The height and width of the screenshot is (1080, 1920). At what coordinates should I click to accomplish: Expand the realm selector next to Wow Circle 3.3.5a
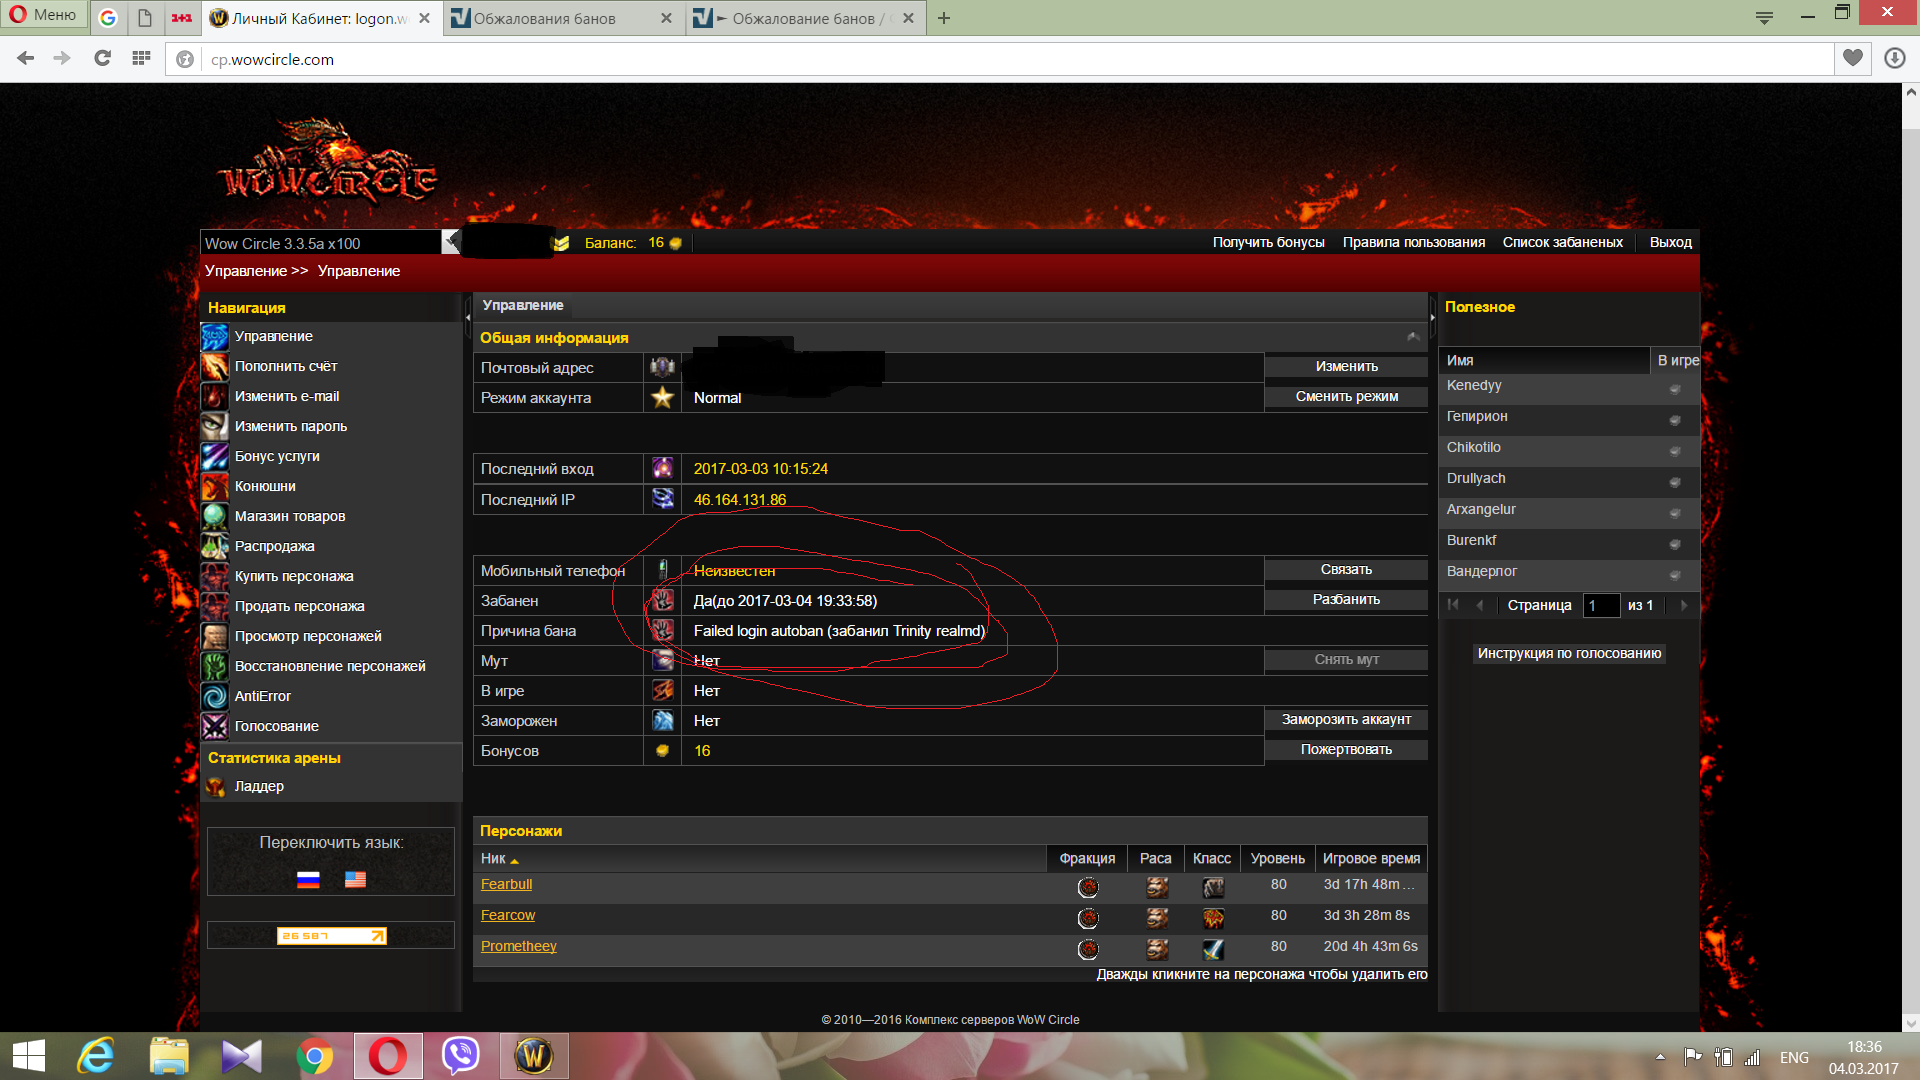tap(451, 242)
